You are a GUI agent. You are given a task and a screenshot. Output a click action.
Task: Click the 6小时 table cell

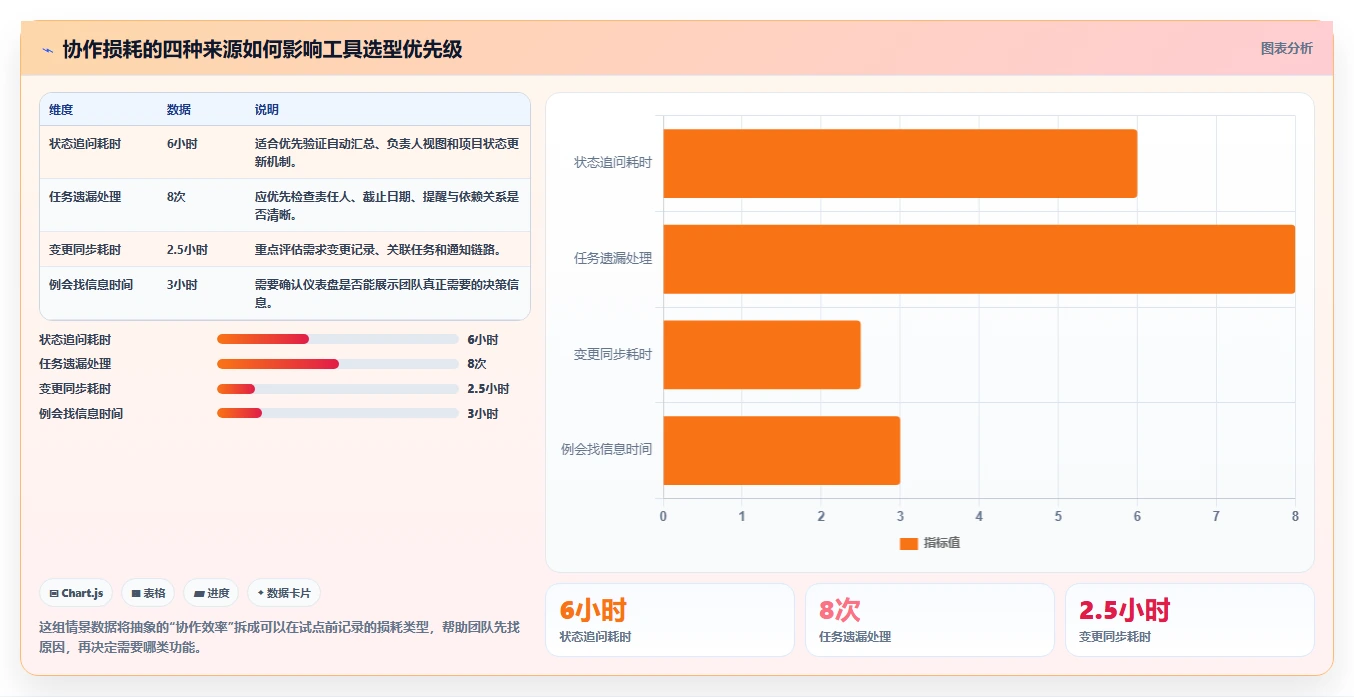click(x=182, y=144)
